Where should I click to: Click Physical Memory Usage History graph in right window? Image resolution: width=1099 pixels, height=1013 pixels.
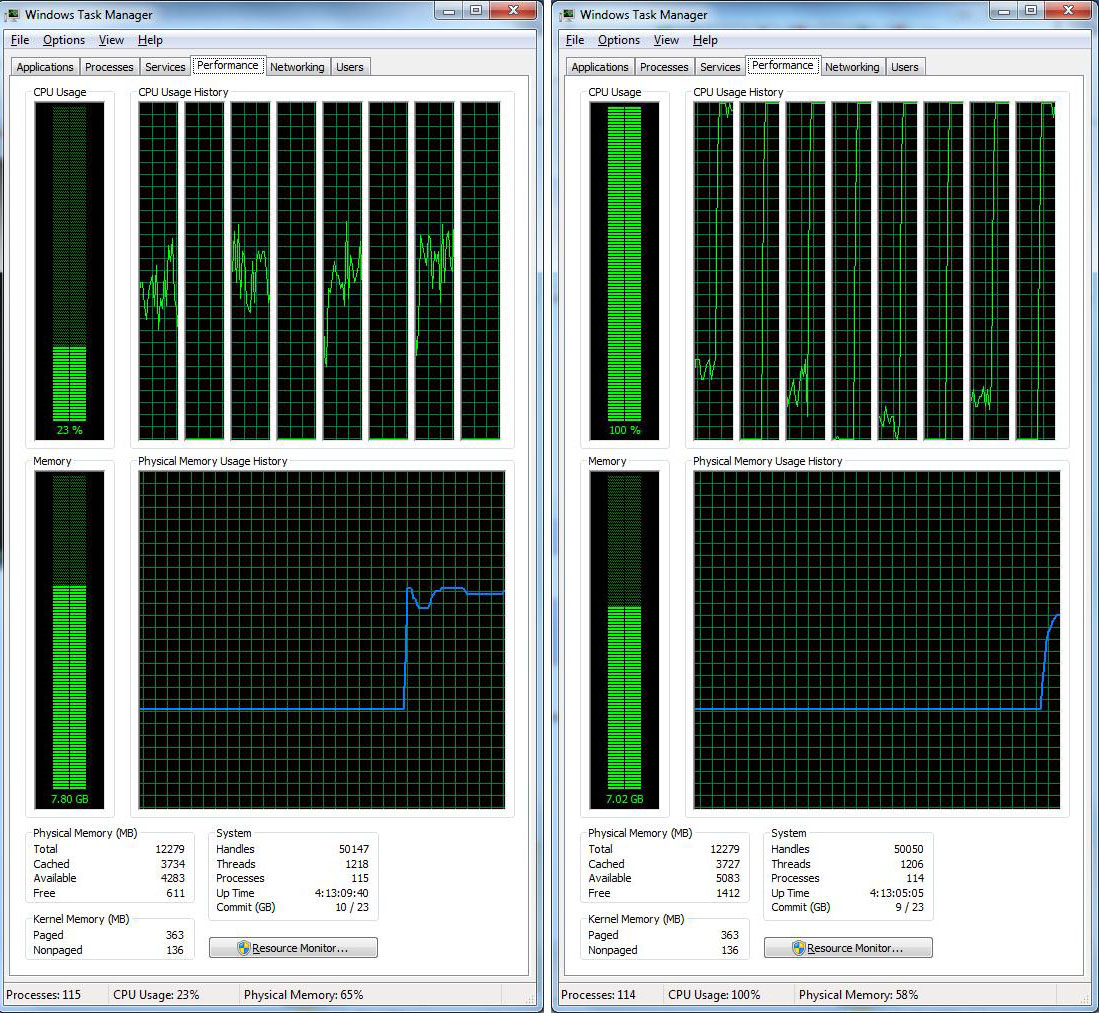pyautogui.click(x=877, y=640)
